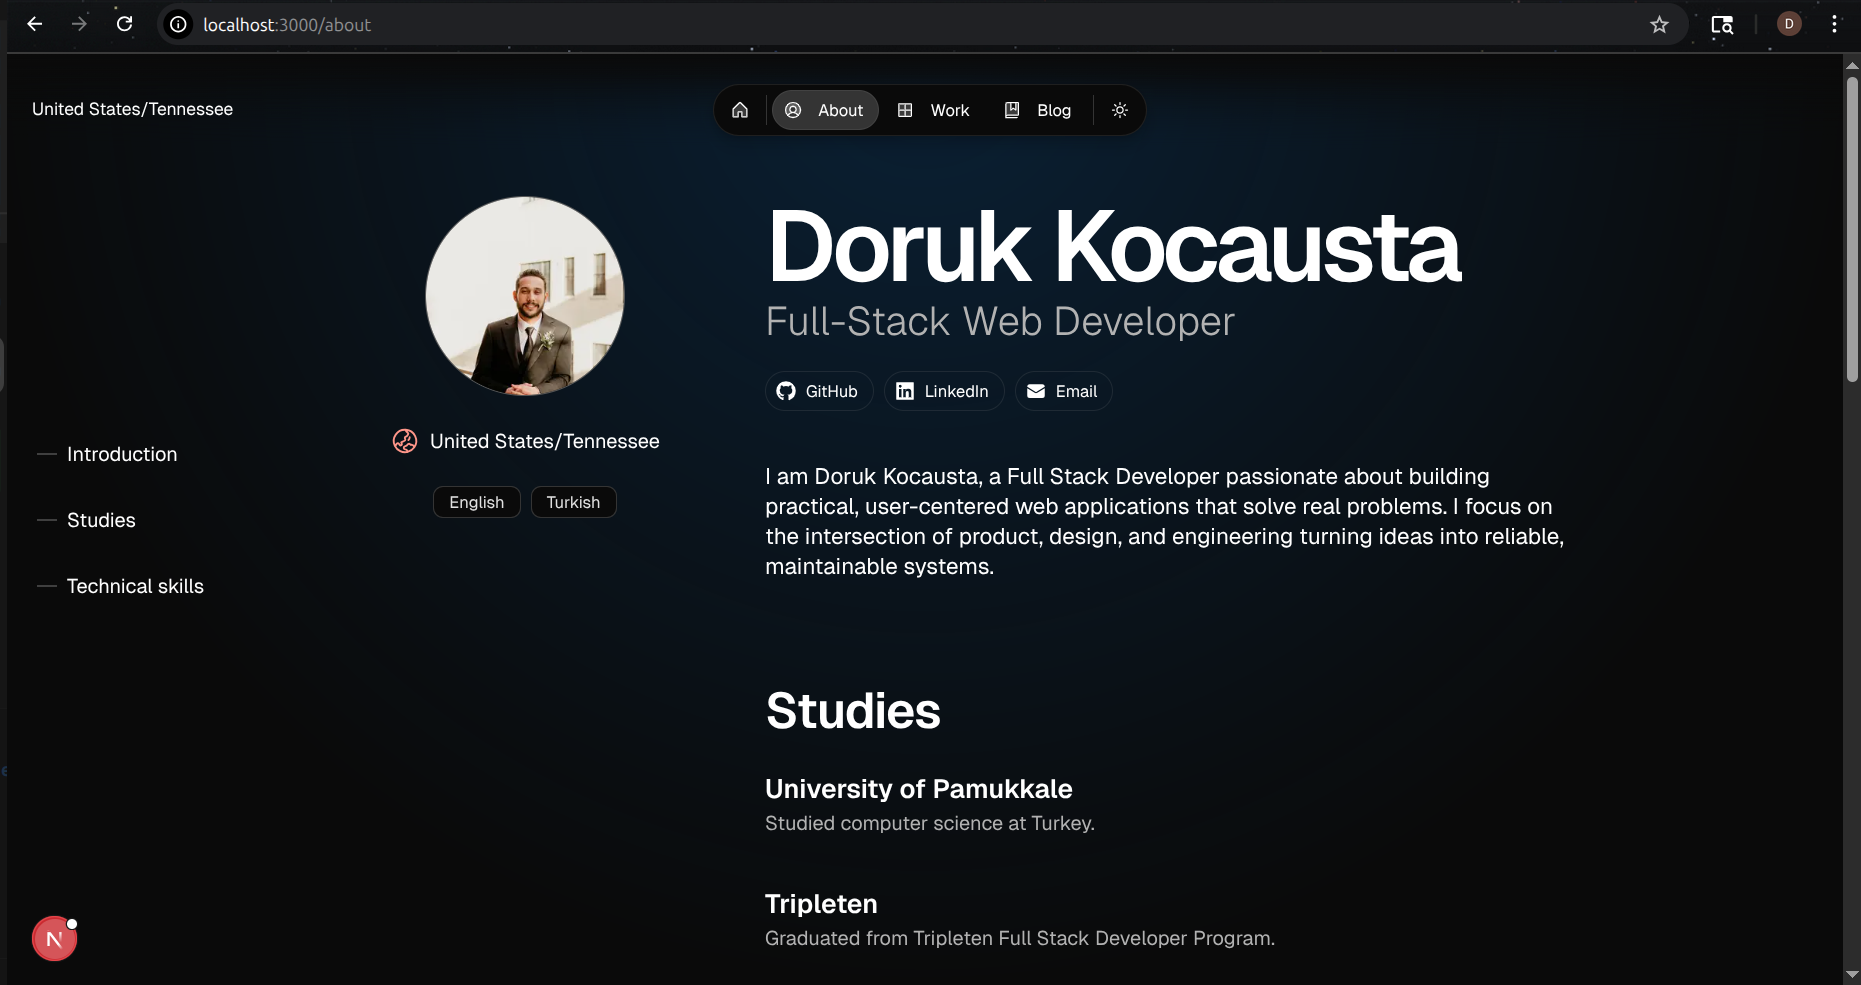Click the home icon in navigation bar

(x=740, y=110)
